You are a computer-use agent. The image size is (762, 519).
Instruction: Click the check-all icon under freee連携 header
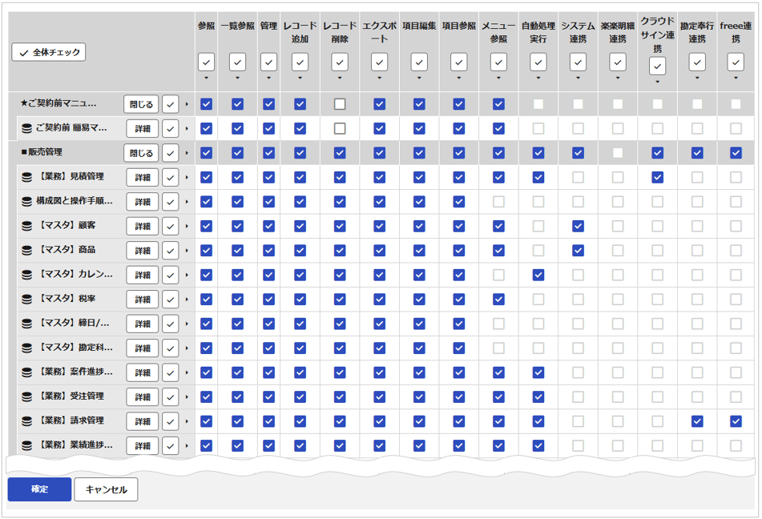pos(736,62)
